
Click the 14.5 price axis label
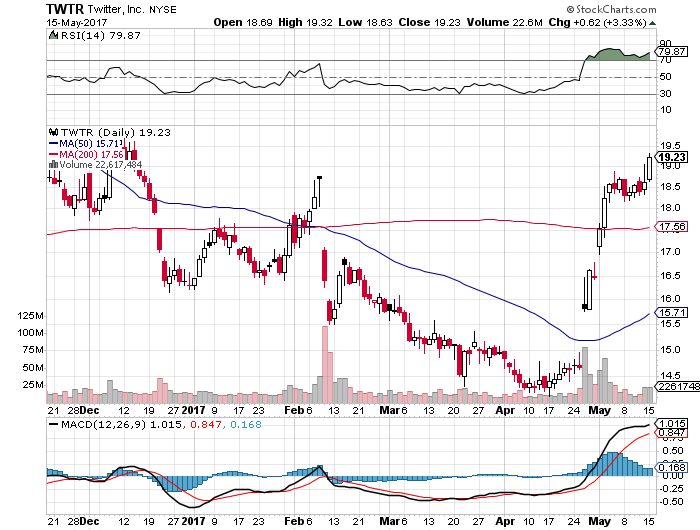tap(670, 376)
